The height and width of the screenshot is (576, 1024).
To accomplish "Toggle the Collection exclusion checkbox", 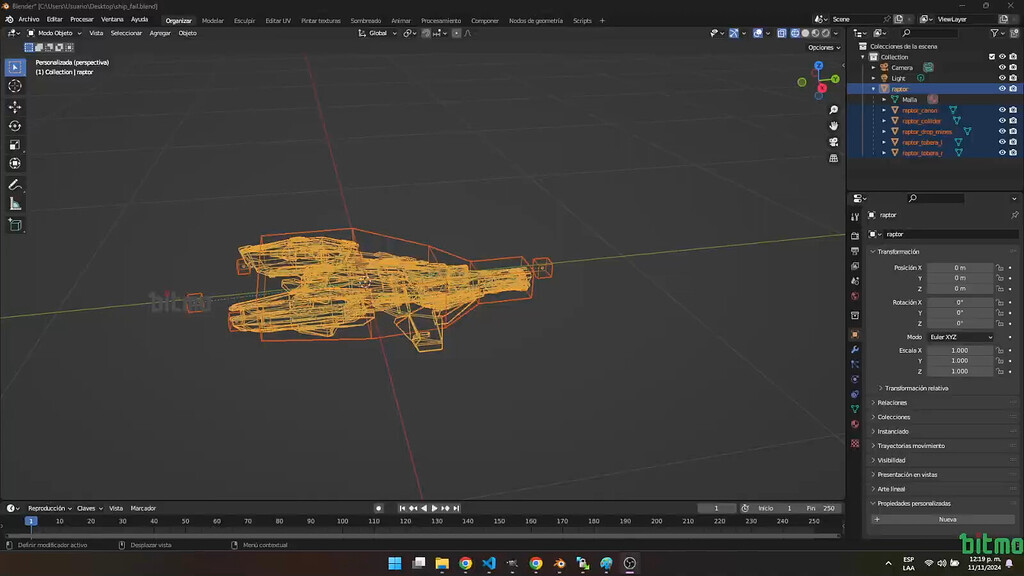I will click(992, 57).
